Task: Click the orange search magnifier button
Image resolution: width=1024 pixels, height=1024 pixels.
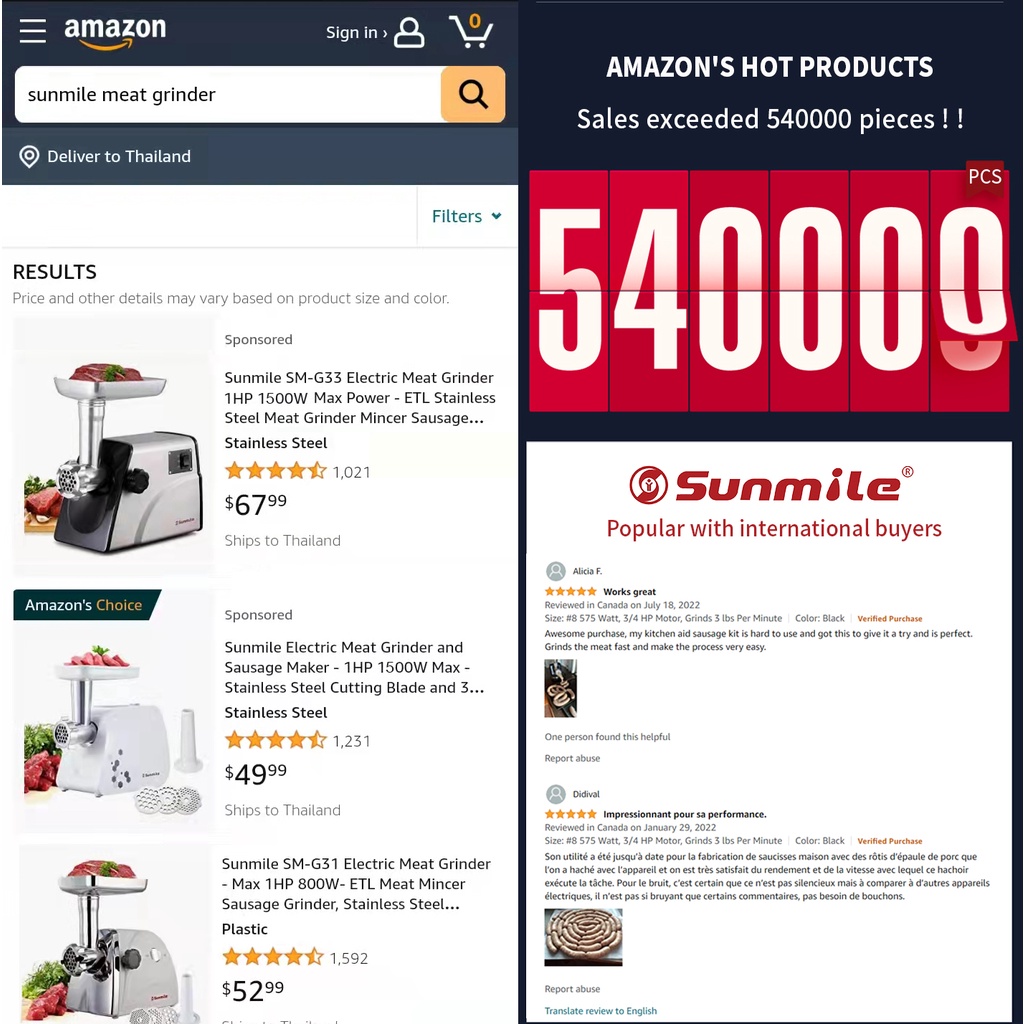Action: click(473, 94)
